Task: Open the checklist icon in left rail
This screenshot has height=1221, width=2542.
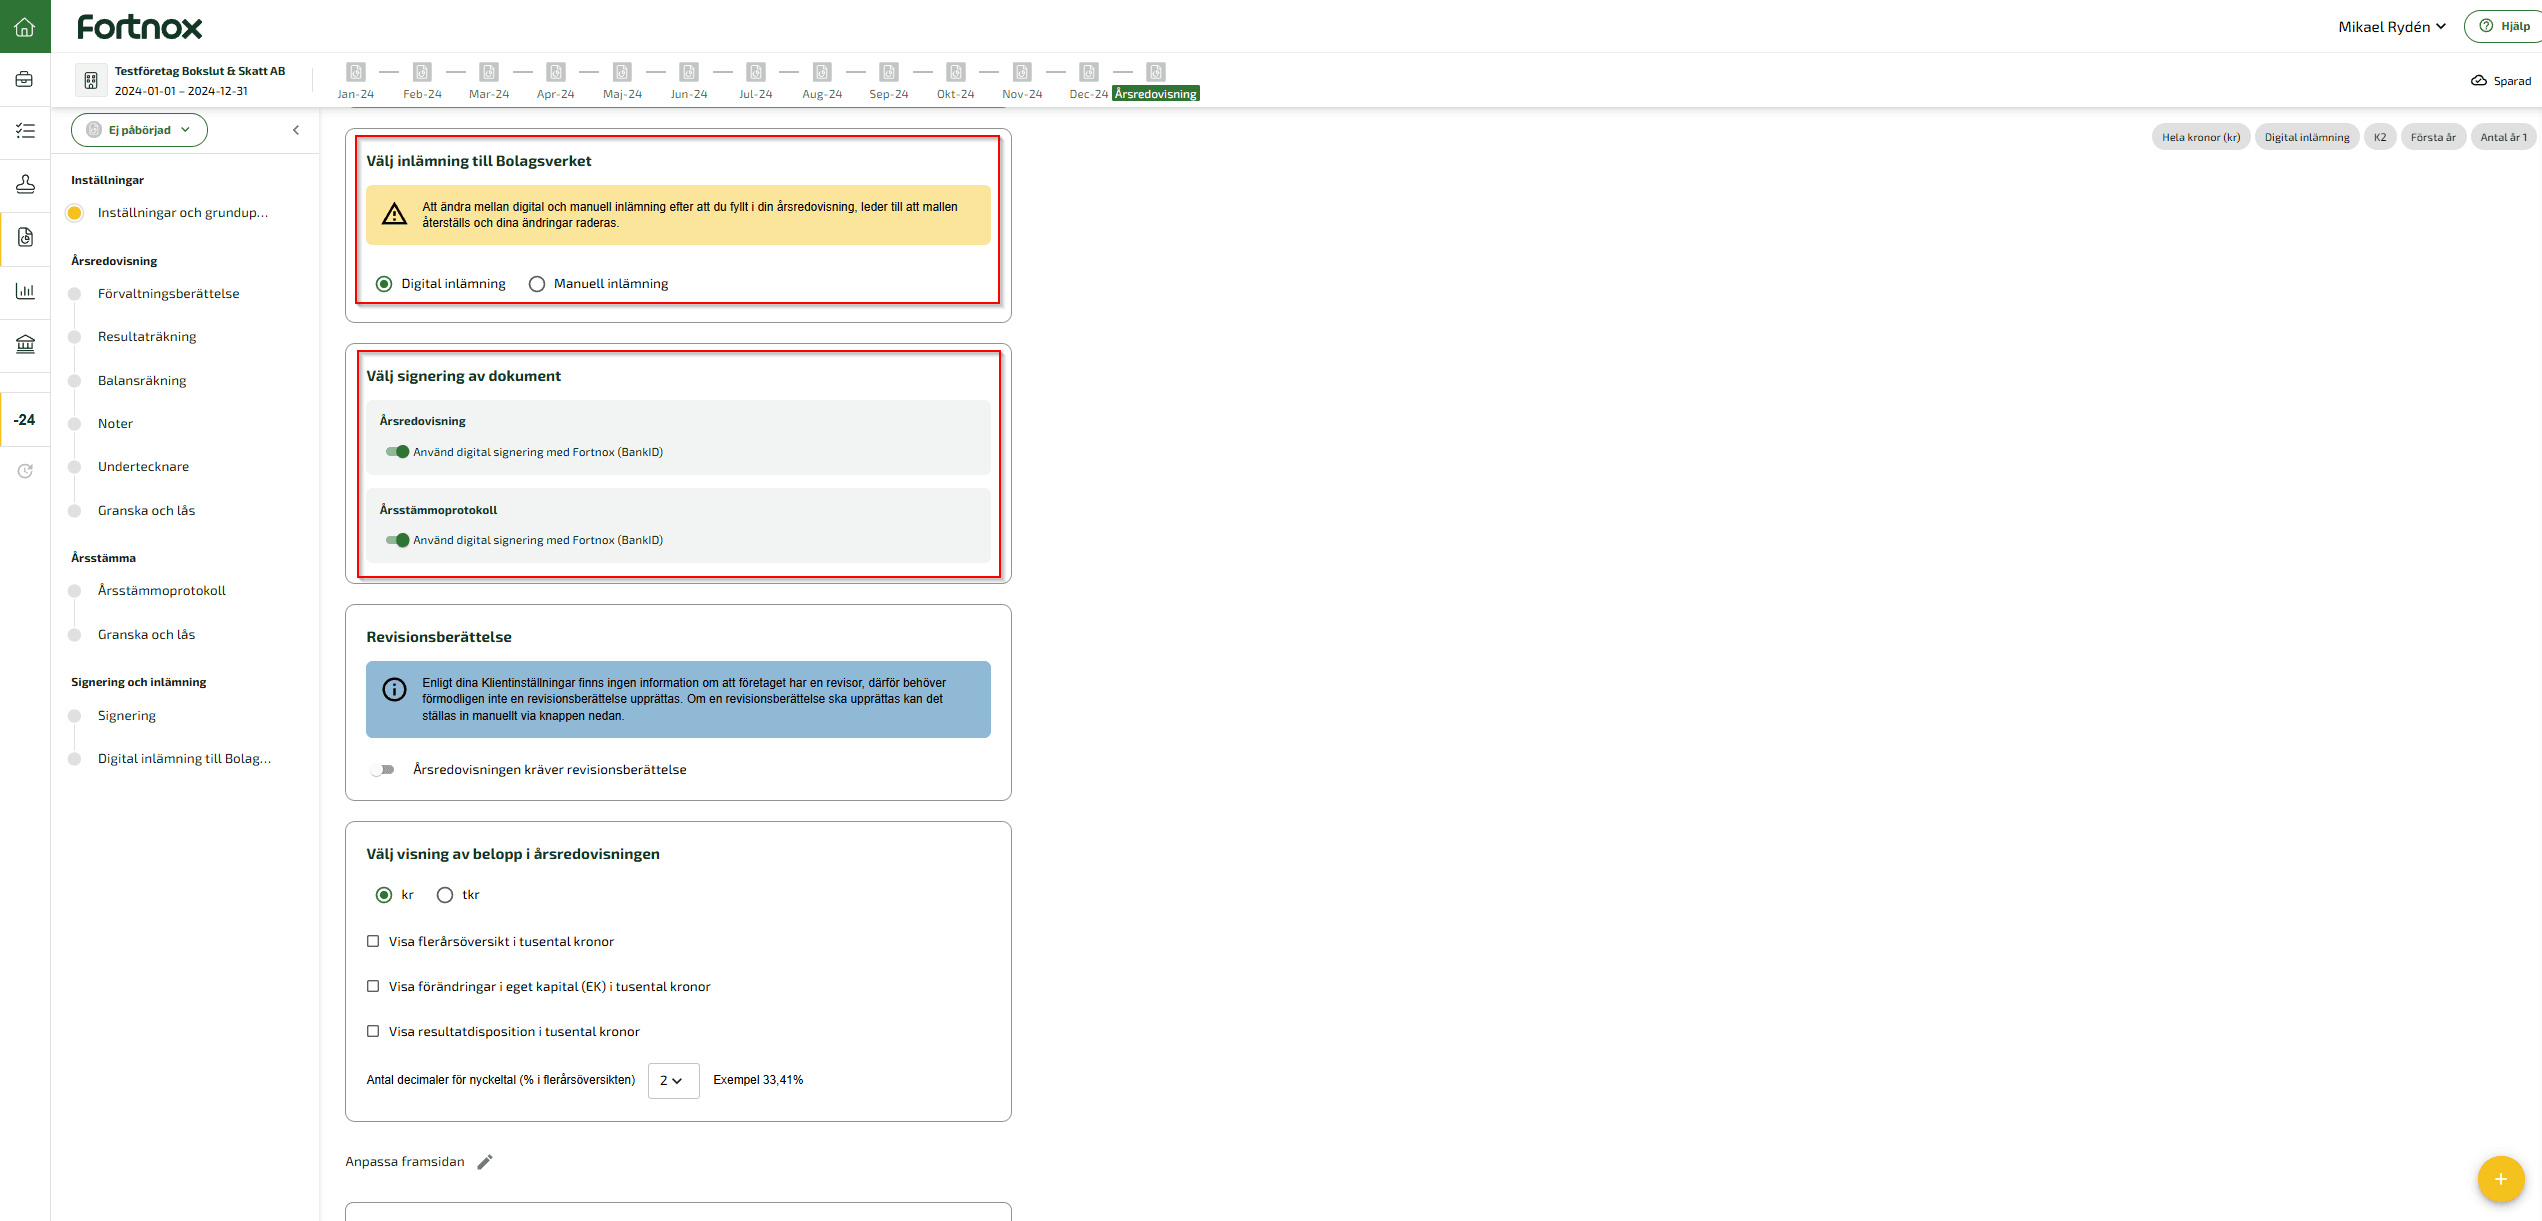Action: pos(25,131)
